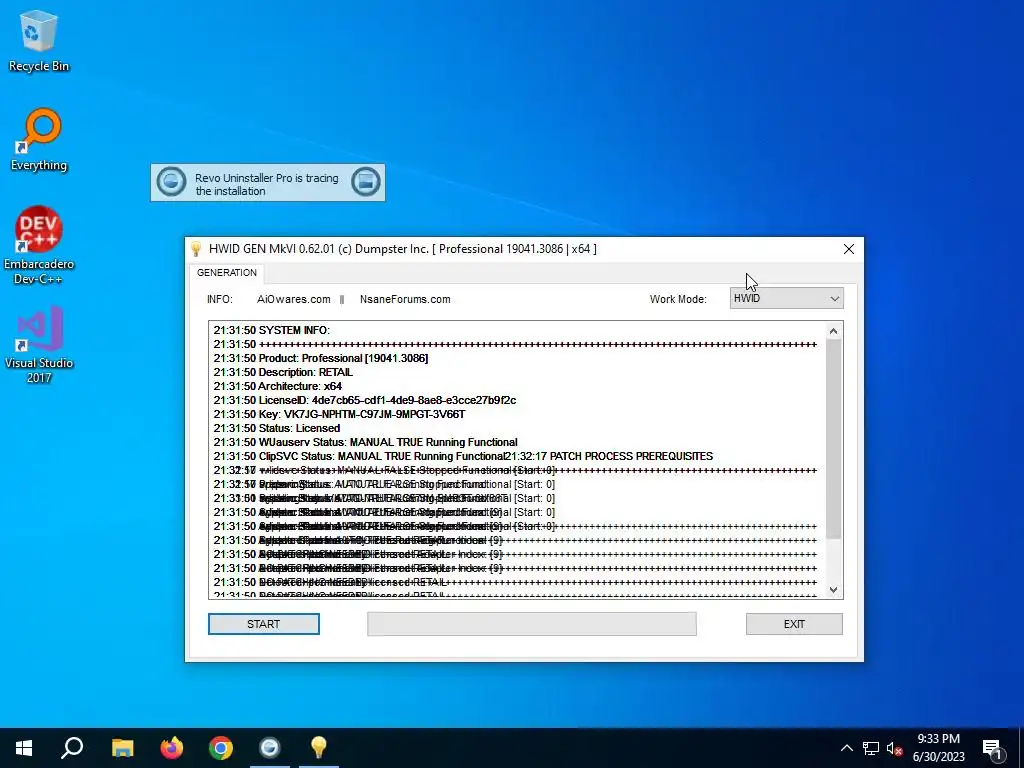Launch Everything search shortcut on desktop
1024x768 pixels.
pos(39,139)
